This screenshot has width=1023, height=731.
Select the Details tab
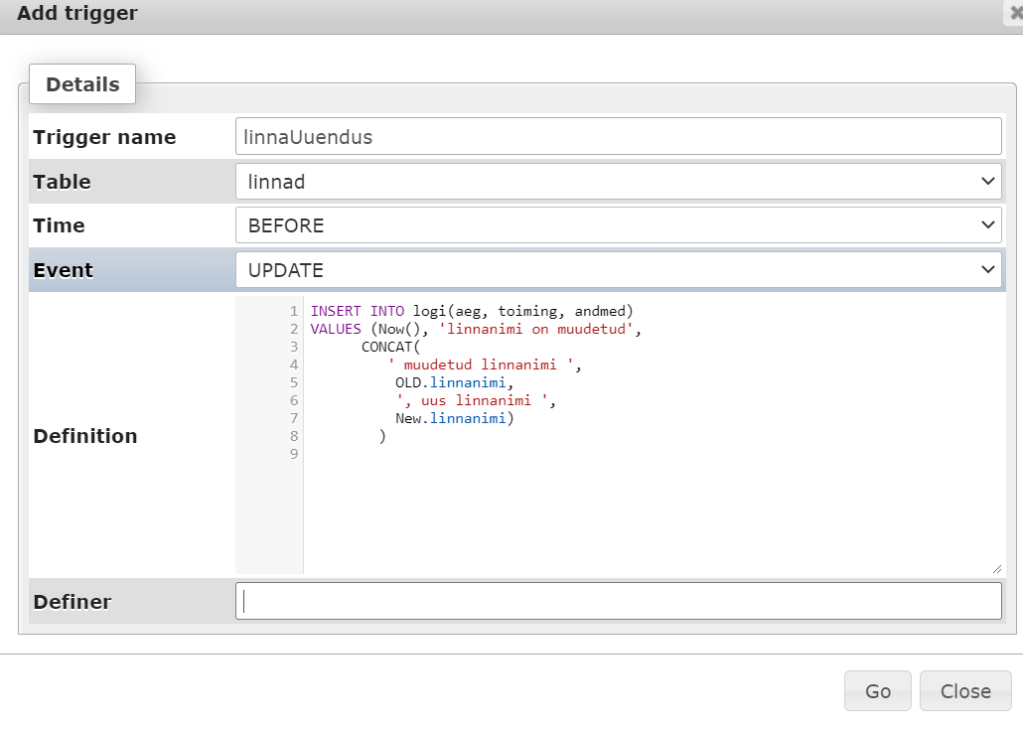coord(82,85)
